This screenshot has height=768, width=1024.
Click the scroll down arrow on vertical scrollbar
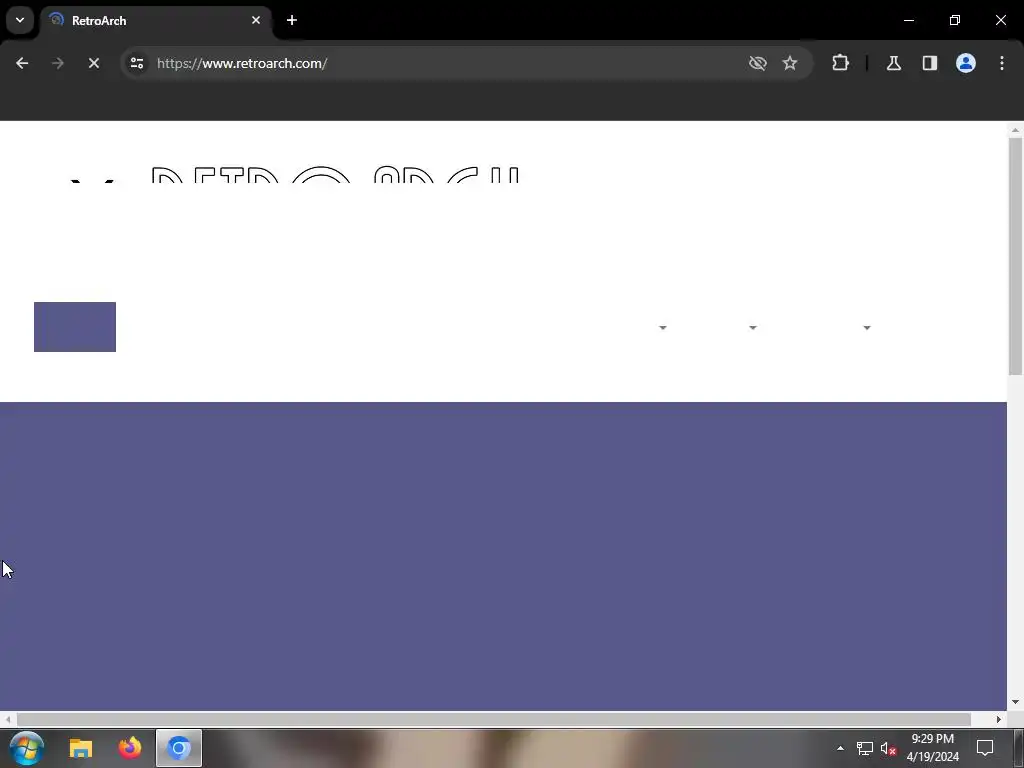point(1016,703)
